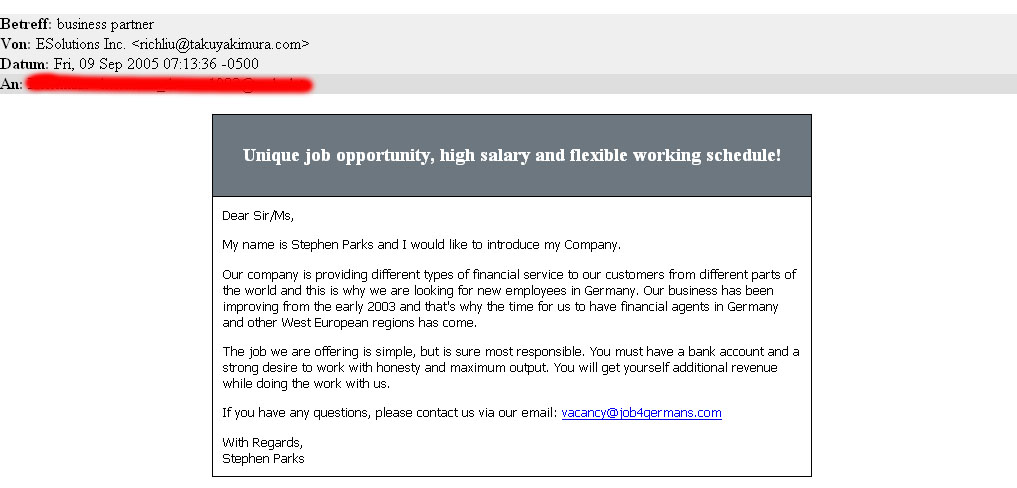Click the Dear Sir/Ms greeting line
The width and height of the screenshot is (1017, 488).
click(257, 216)
